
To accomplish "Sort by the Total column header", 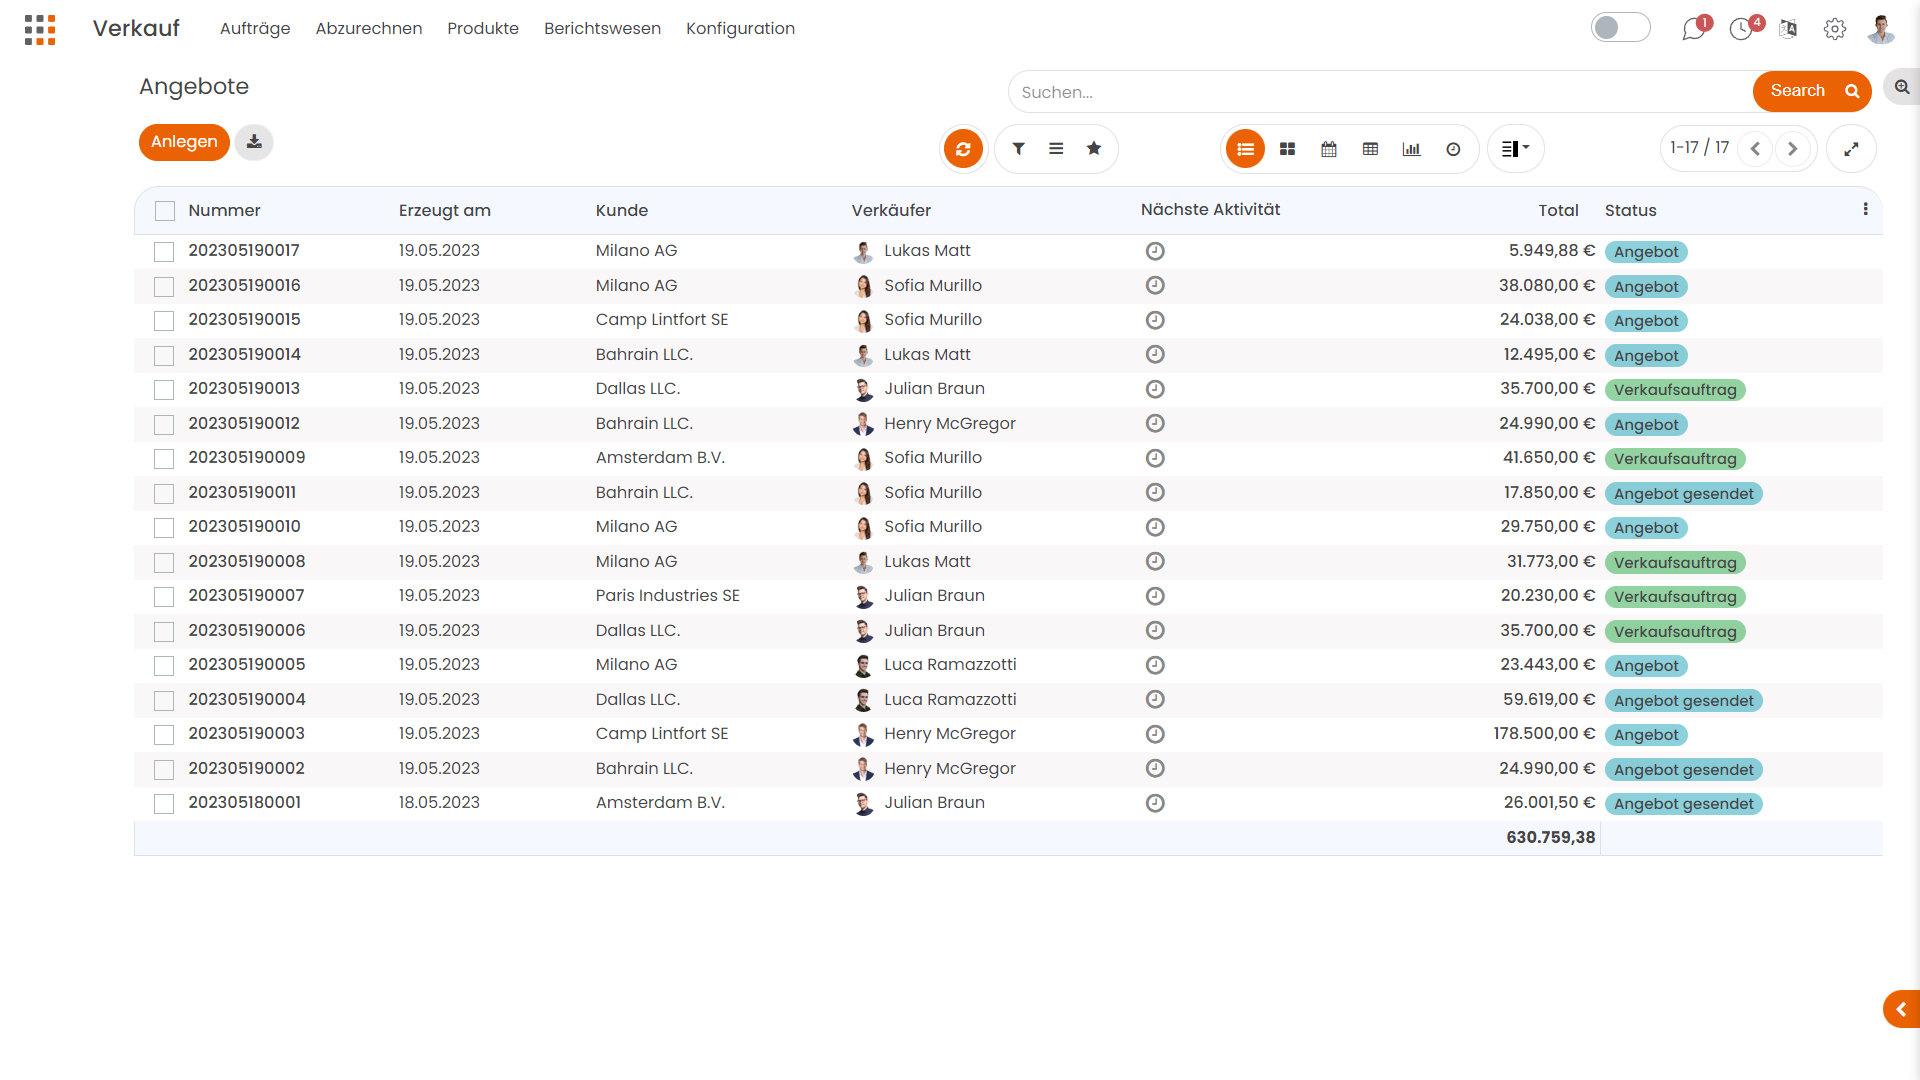I will click(1558, 211).
